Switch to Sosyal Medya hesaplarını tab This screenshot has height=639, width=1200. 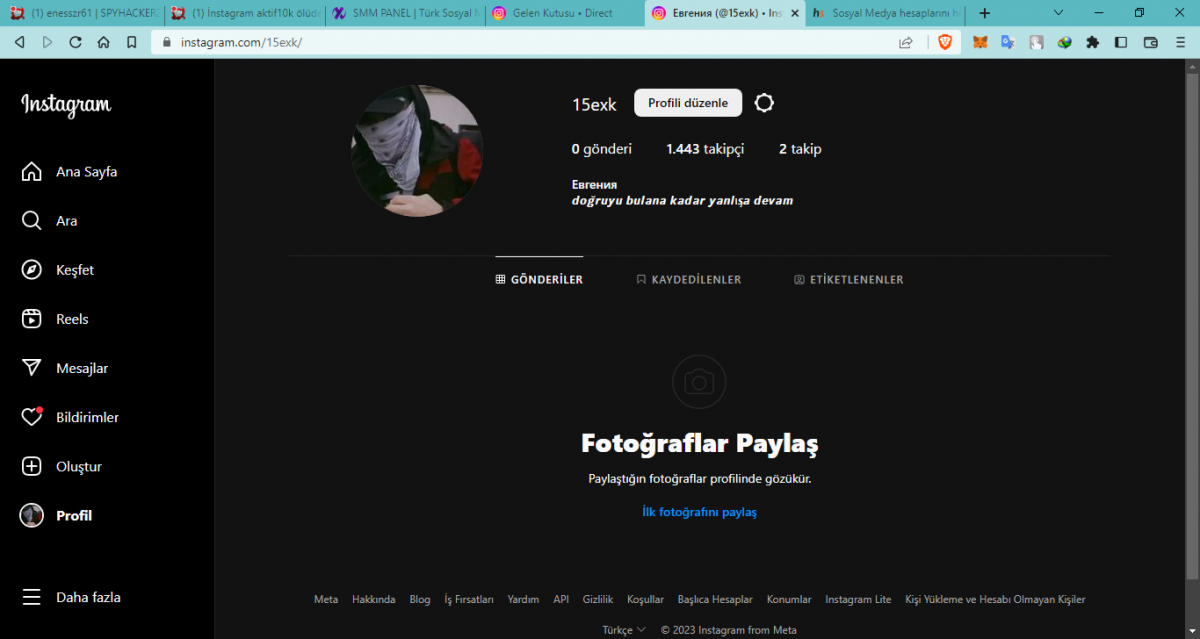[886, 13]
